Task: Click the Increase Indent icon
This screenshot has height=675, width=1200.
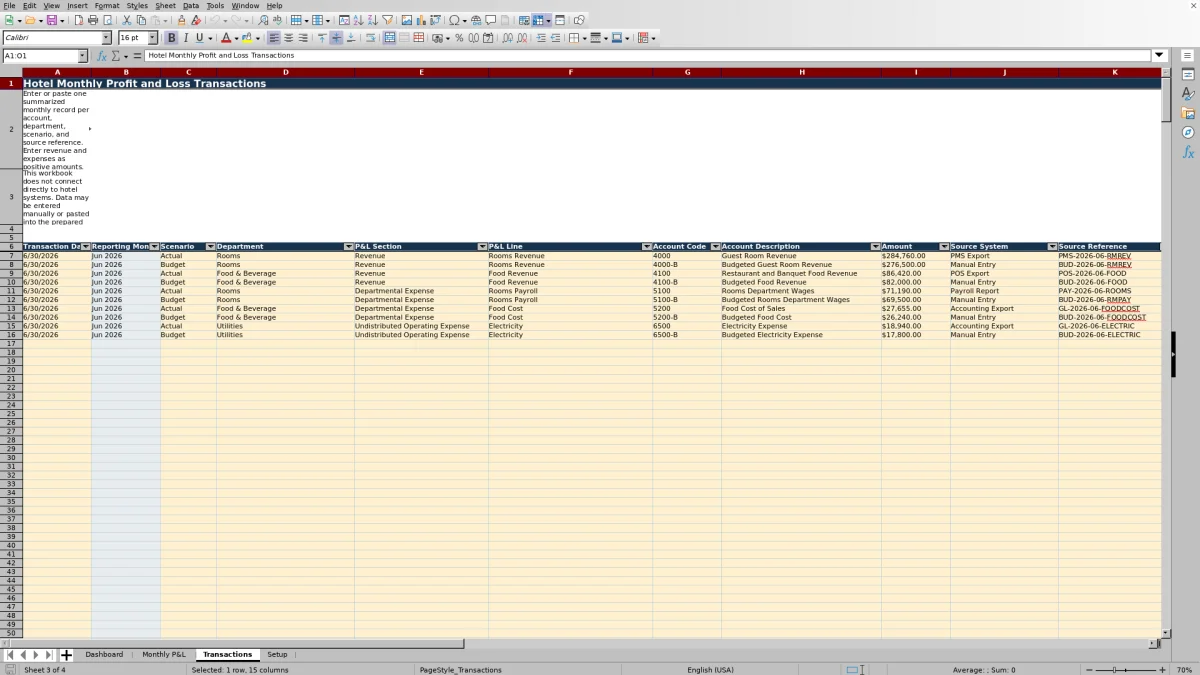Action: point(541,38)
